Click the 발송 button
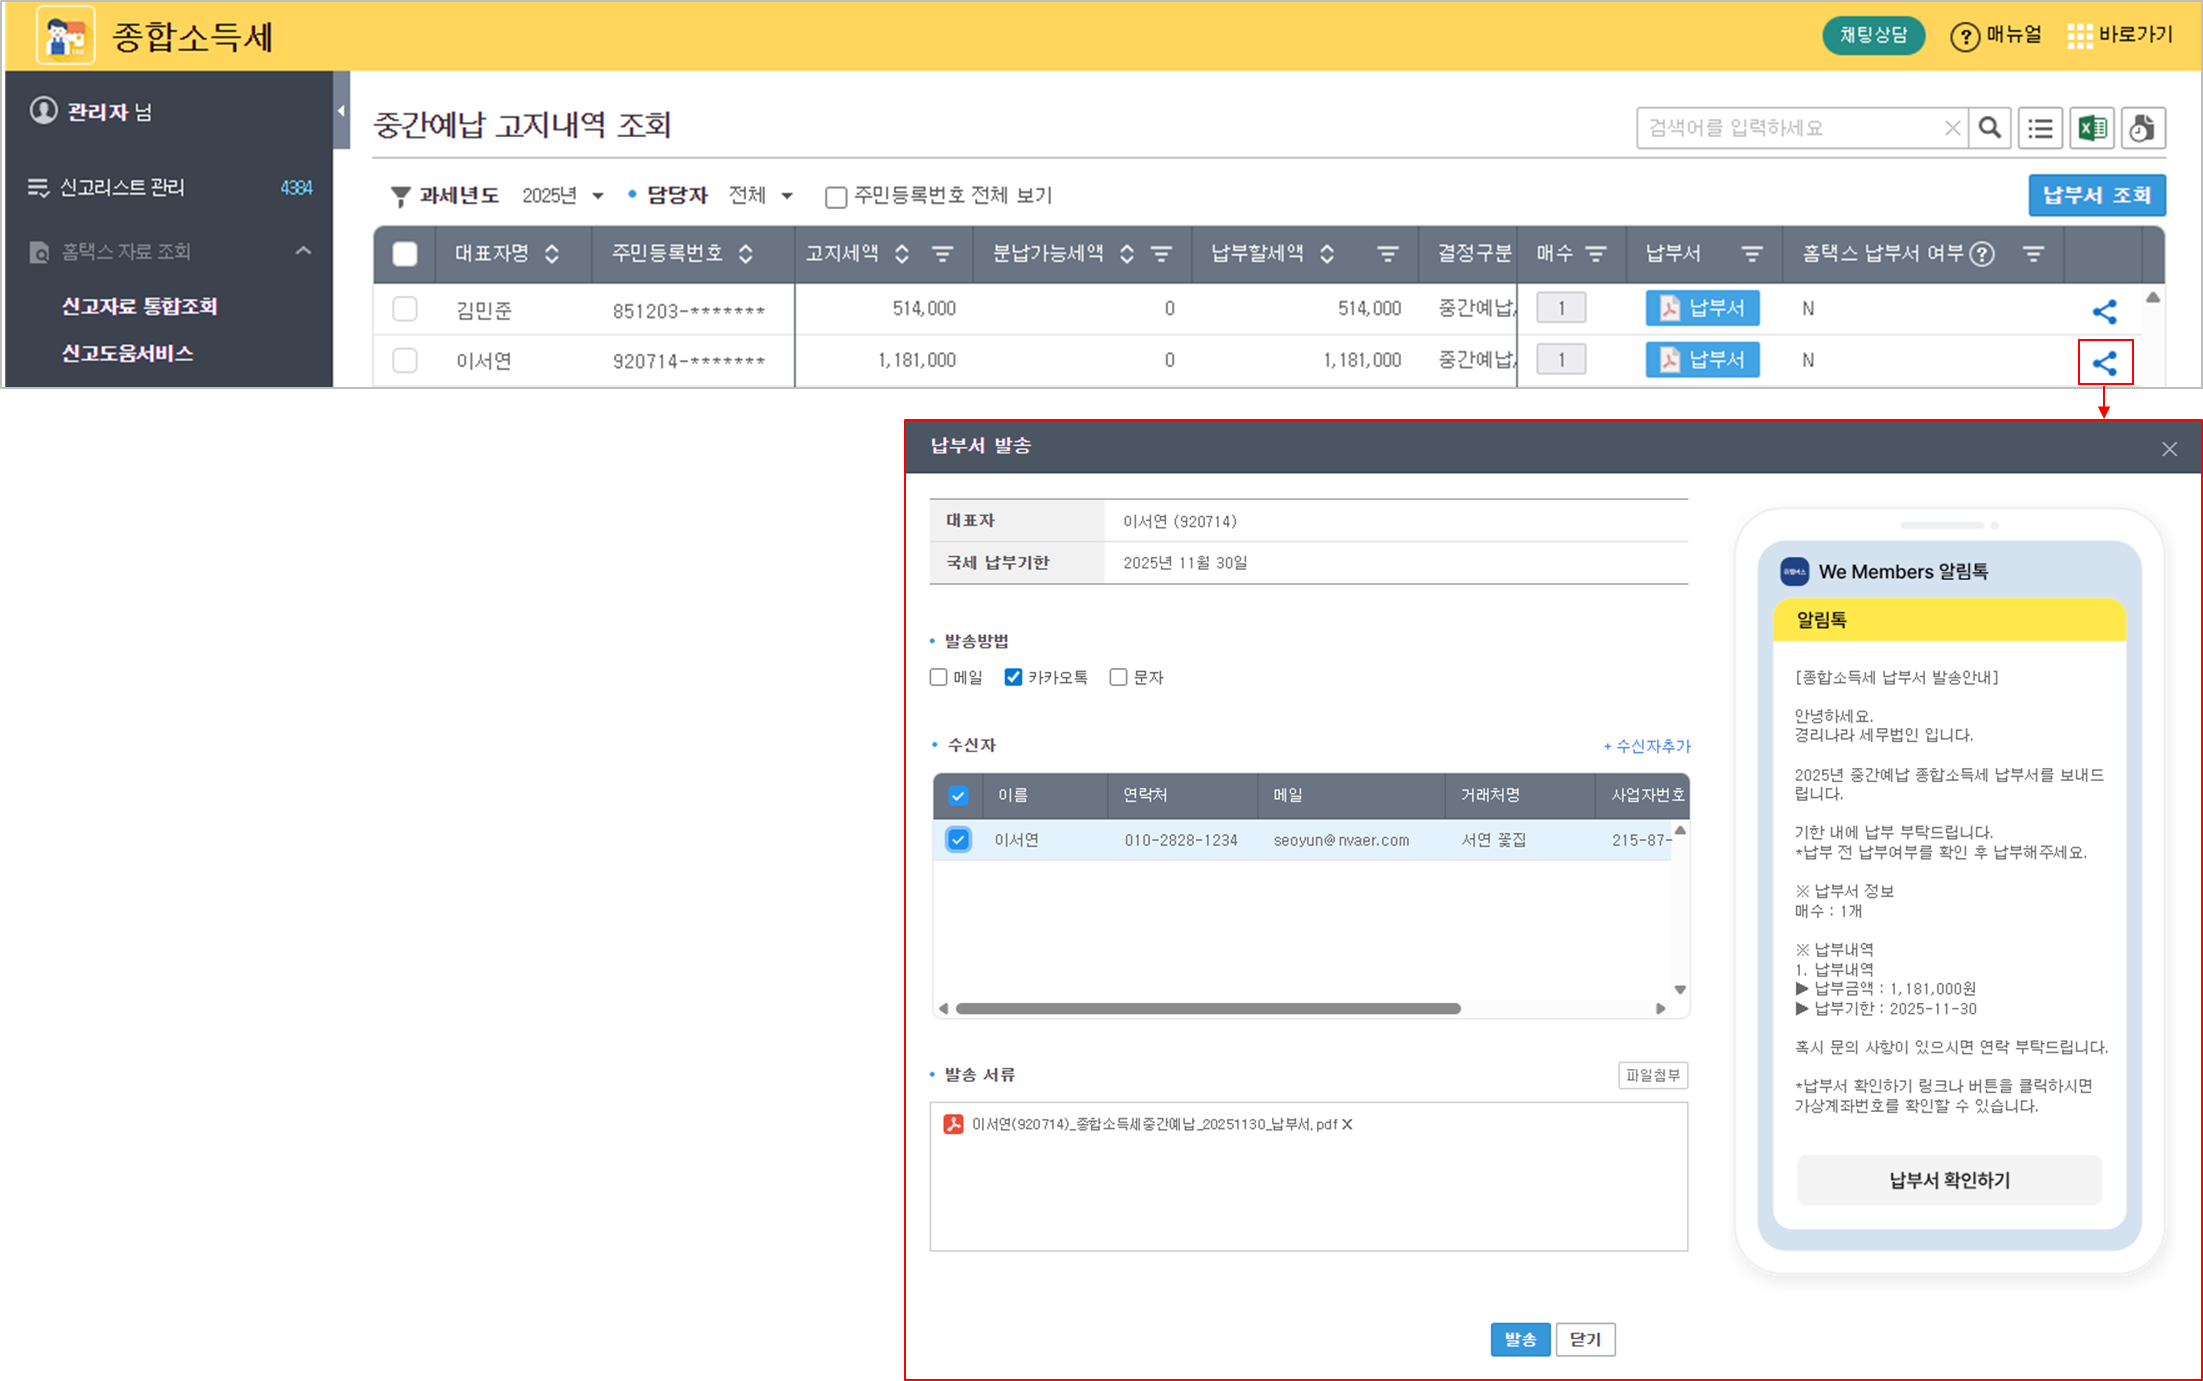 pos(1520,1339)
